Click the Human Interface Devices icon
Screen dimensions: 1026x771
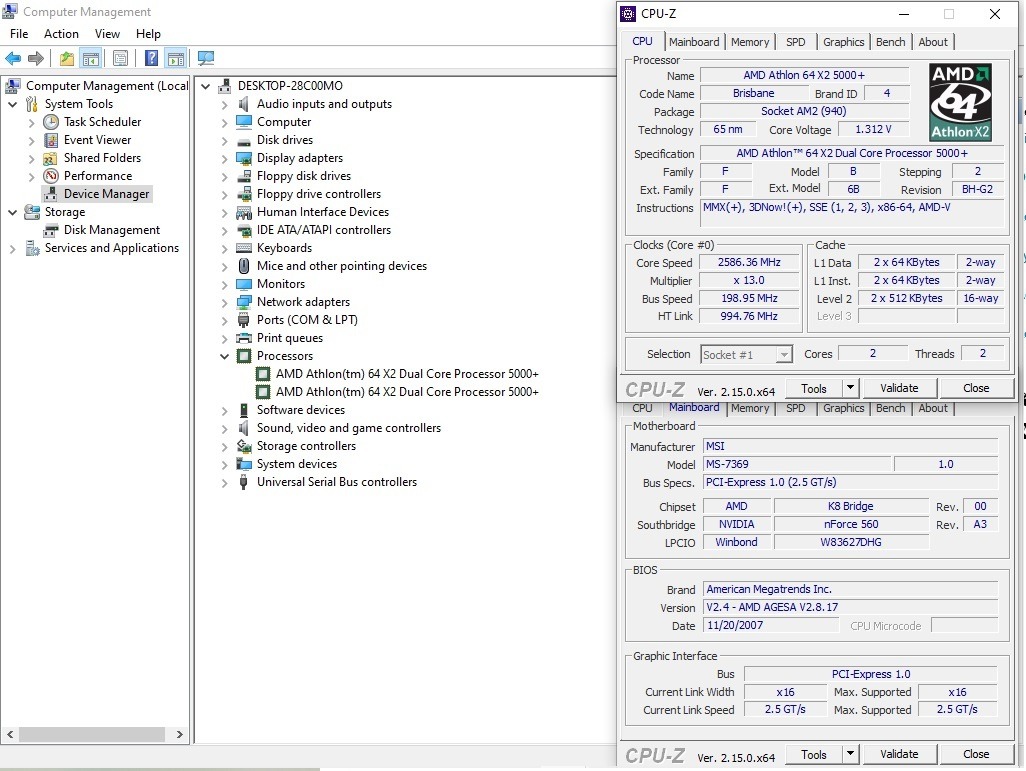point(243,212)
